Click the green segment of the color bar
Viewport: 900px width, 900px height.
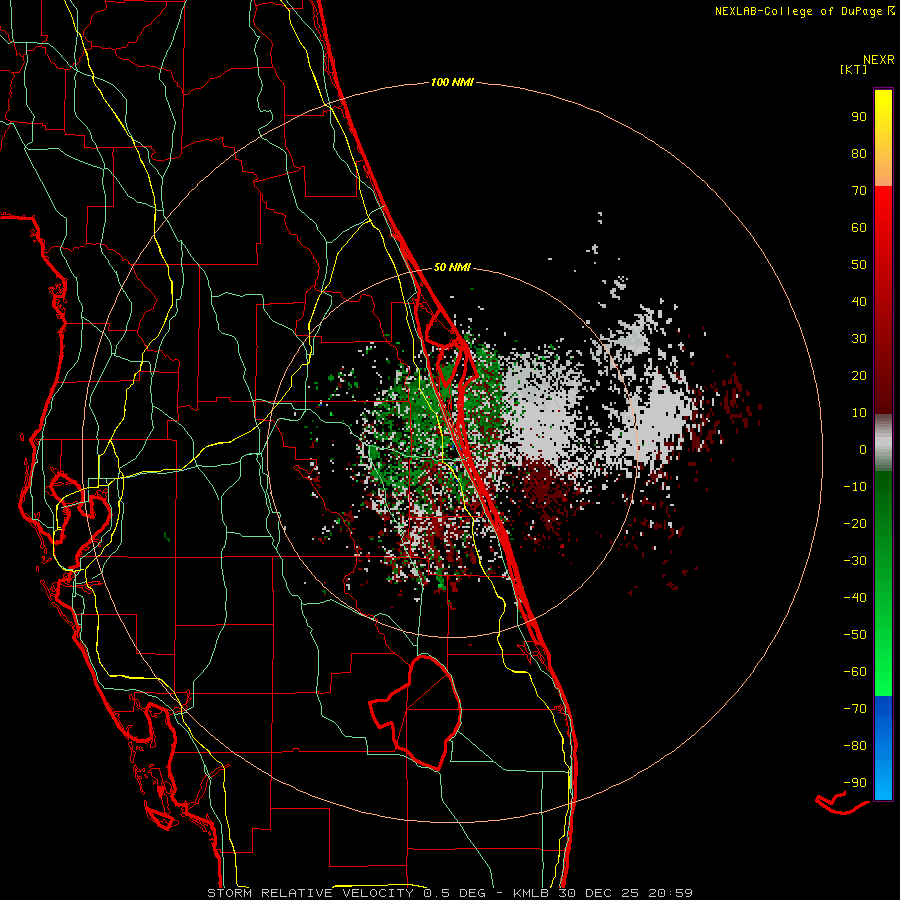point(883,583)
